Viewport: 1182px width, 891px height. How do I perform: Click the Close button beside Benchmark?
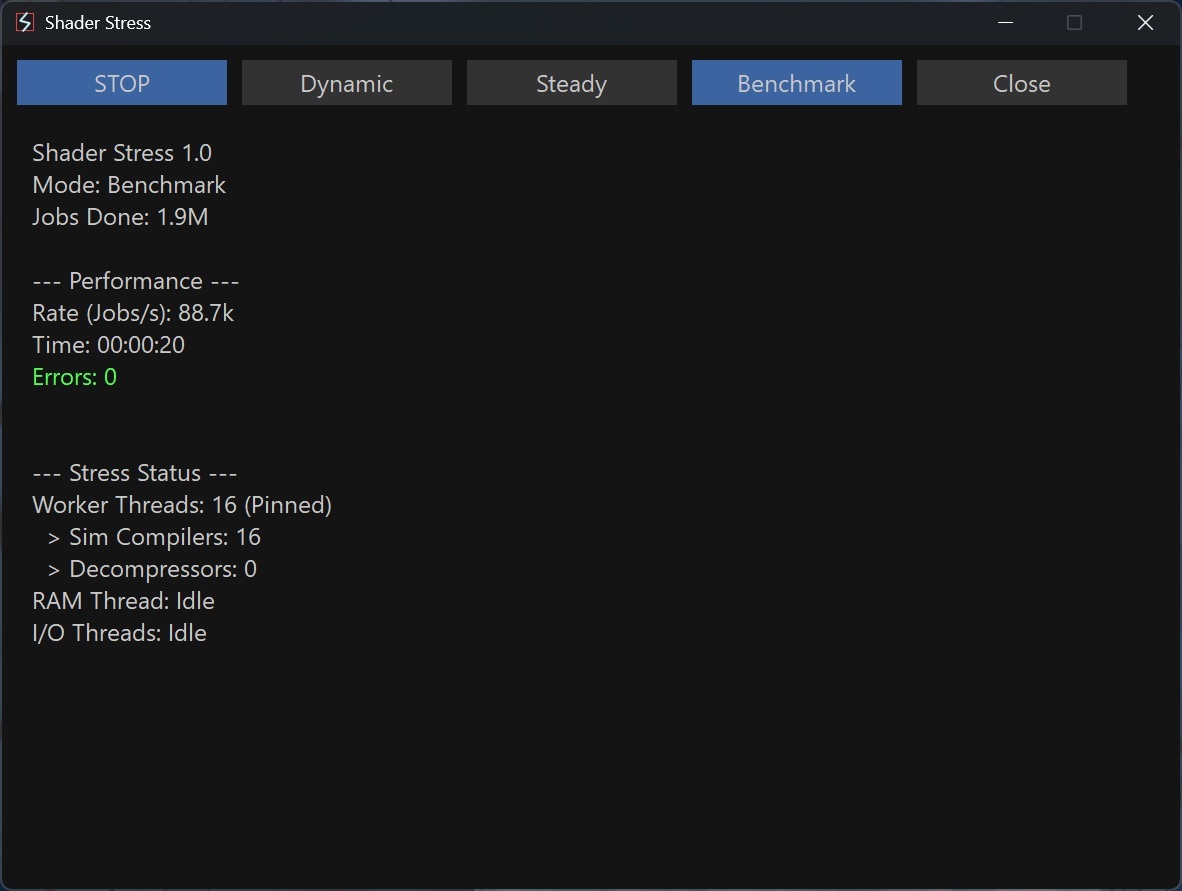[1021, 83]
